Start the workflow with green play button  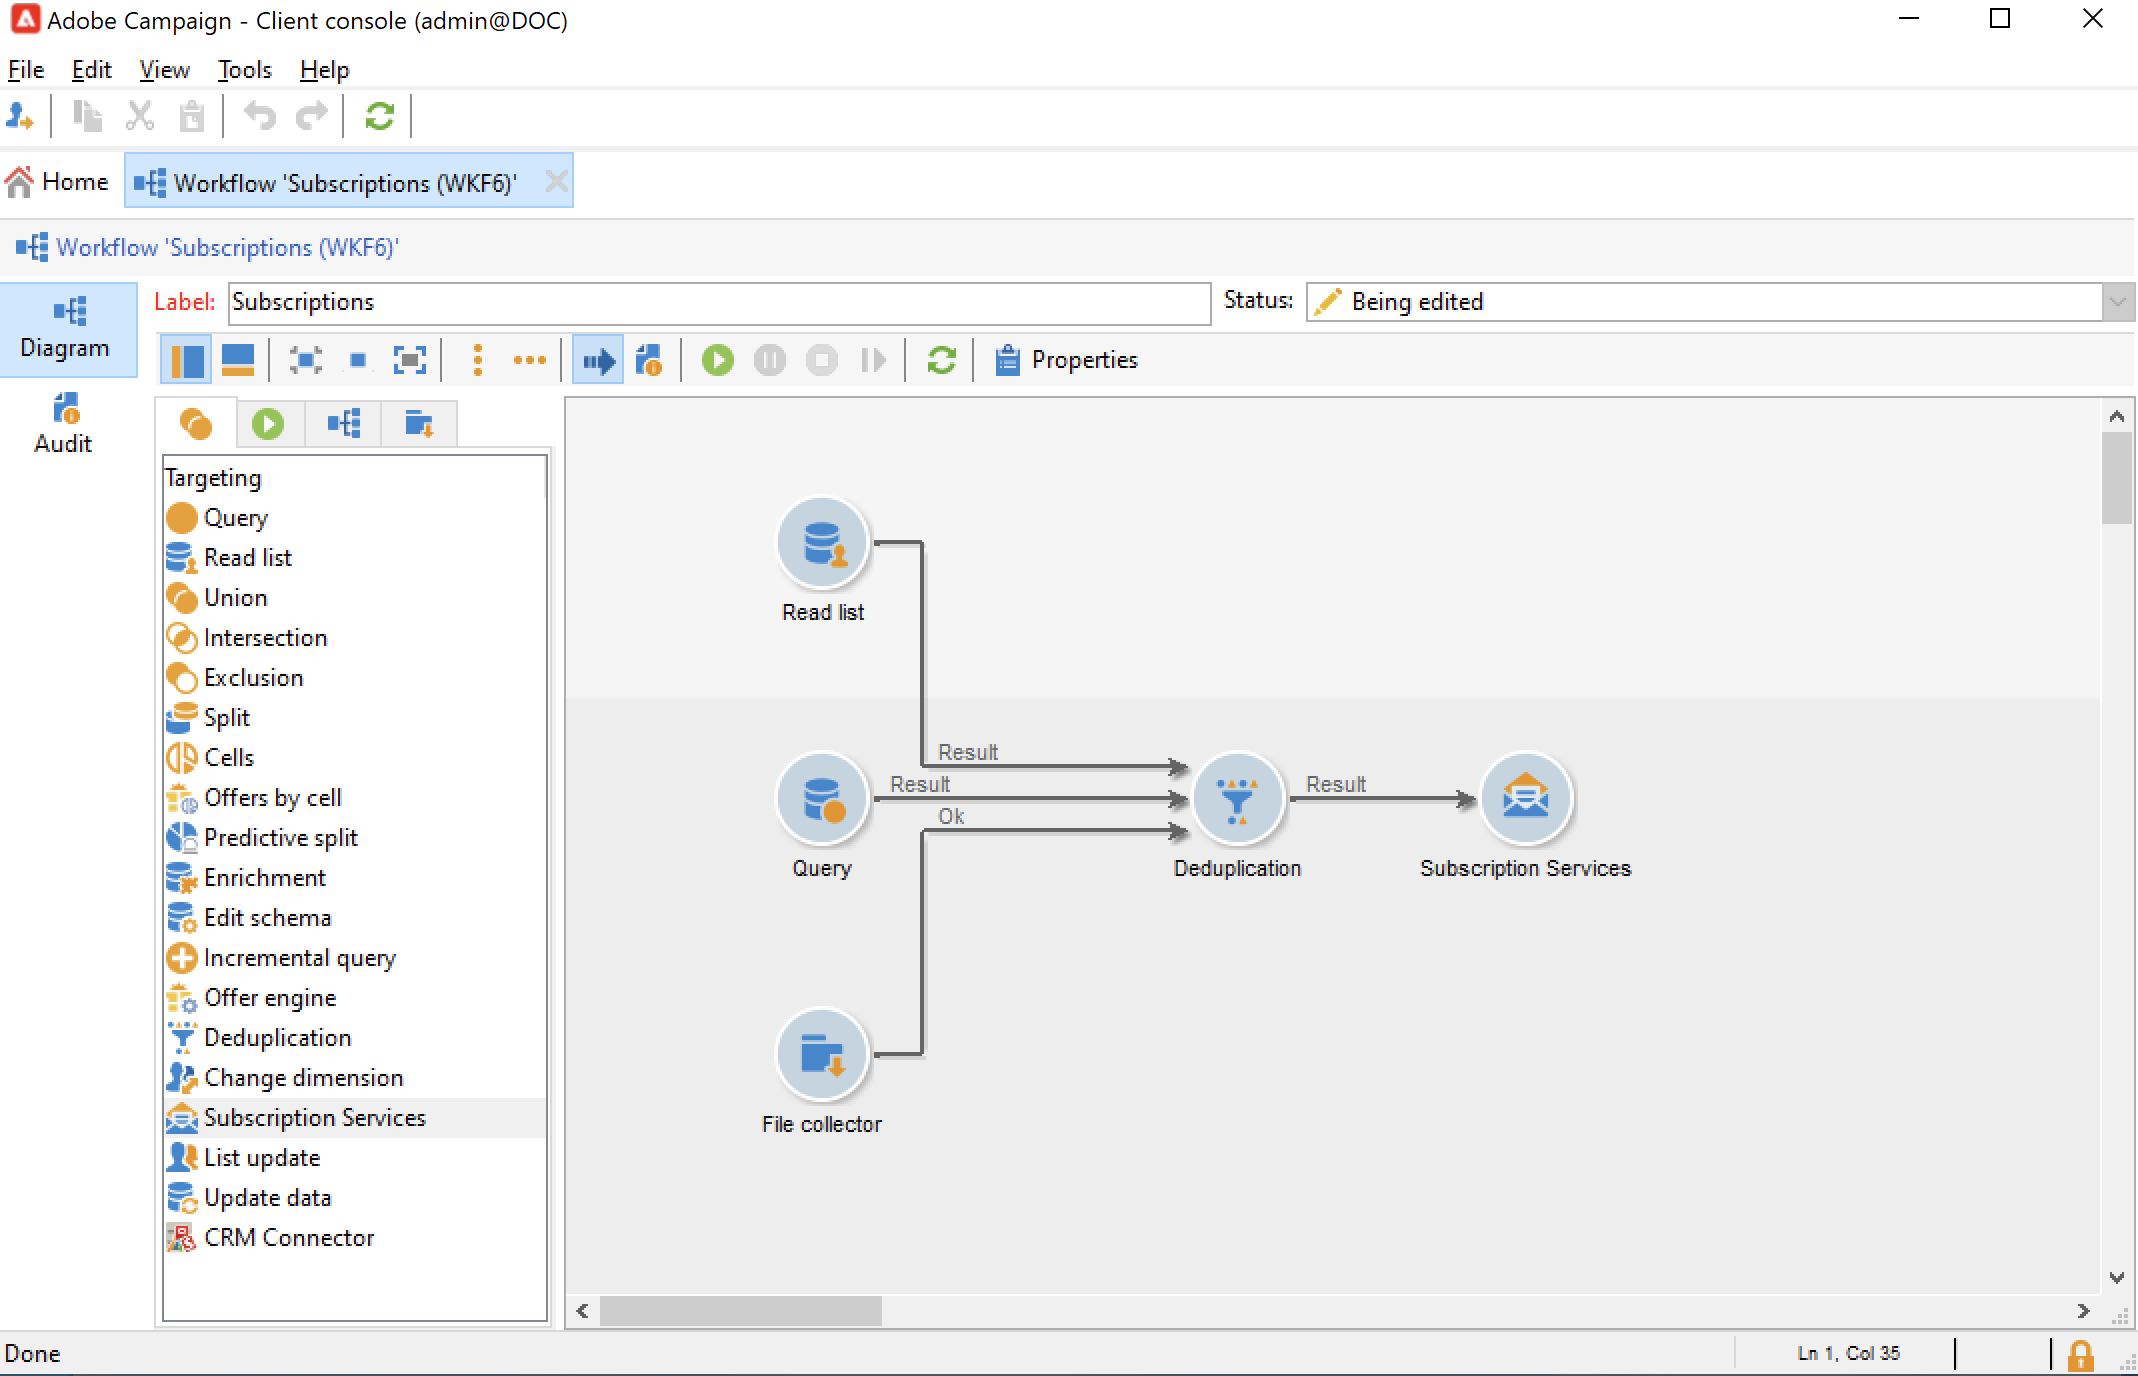click(x=717, y=360)
